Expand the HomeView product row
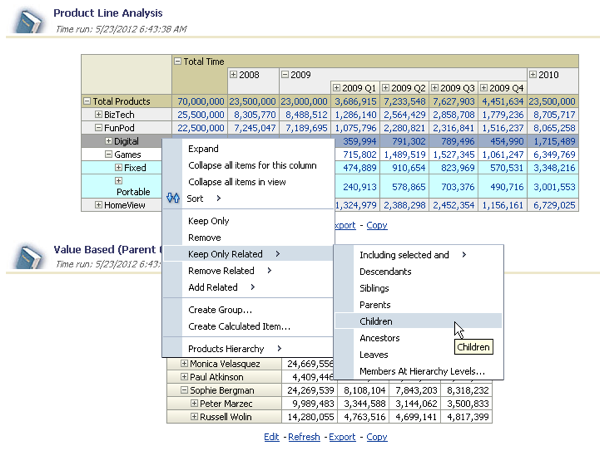The image size is (600, 451). (x=98, y=205)
